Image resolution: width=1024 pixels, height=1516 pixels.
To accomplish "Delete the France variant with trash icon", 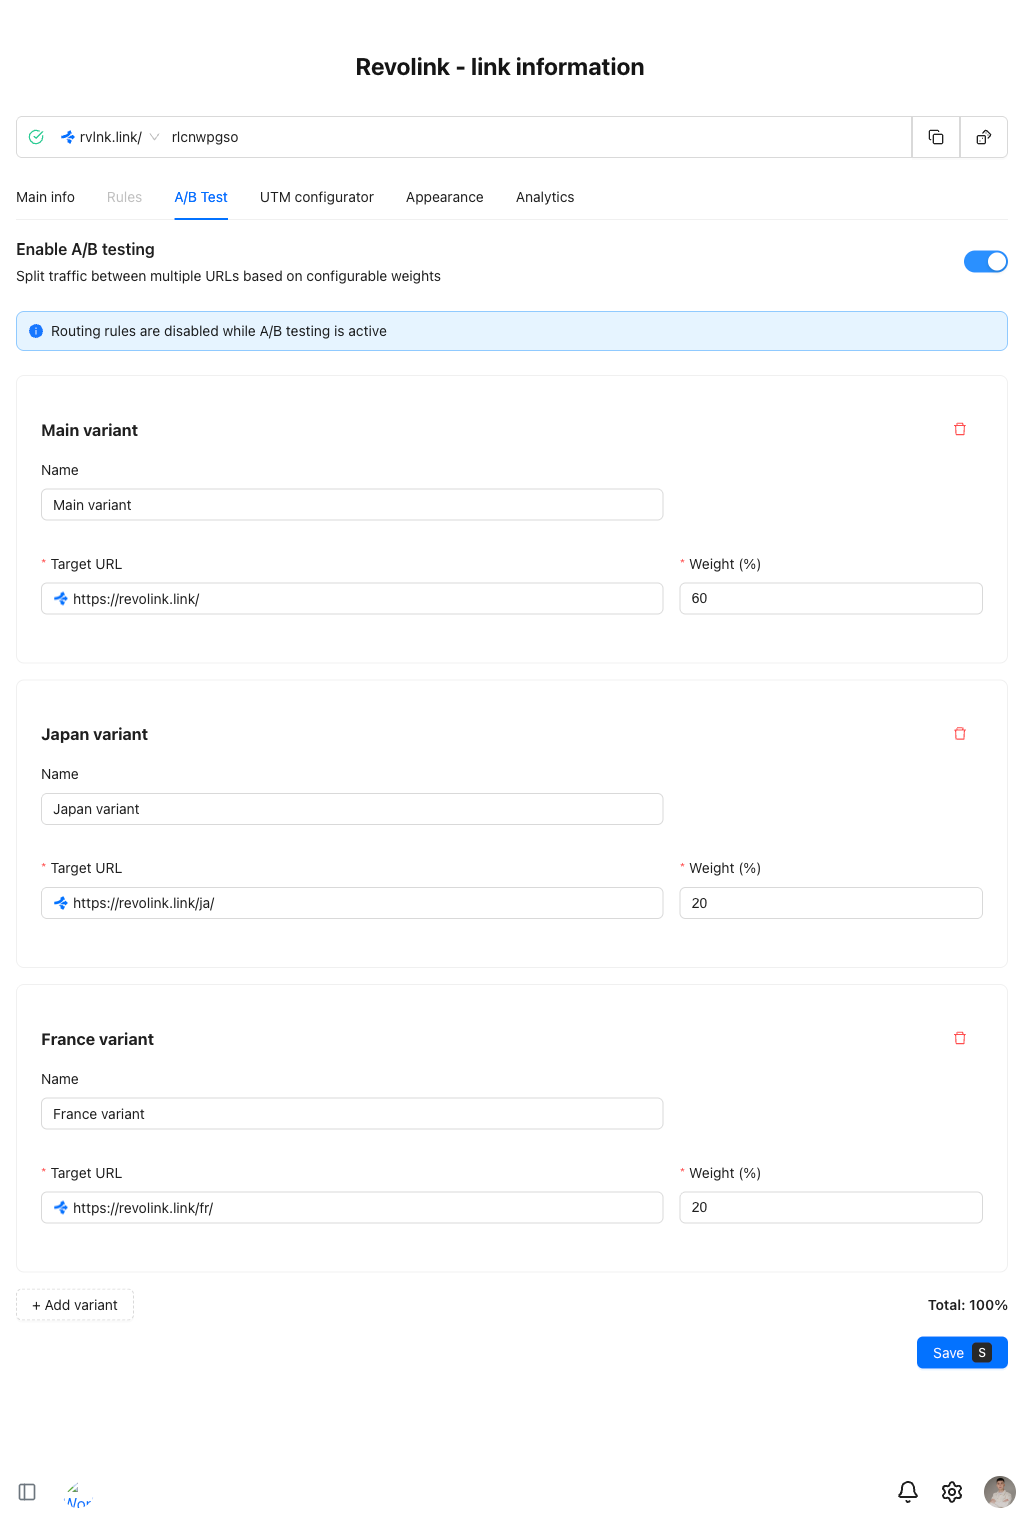I will pyautogui.click(x=960, y=1038).
